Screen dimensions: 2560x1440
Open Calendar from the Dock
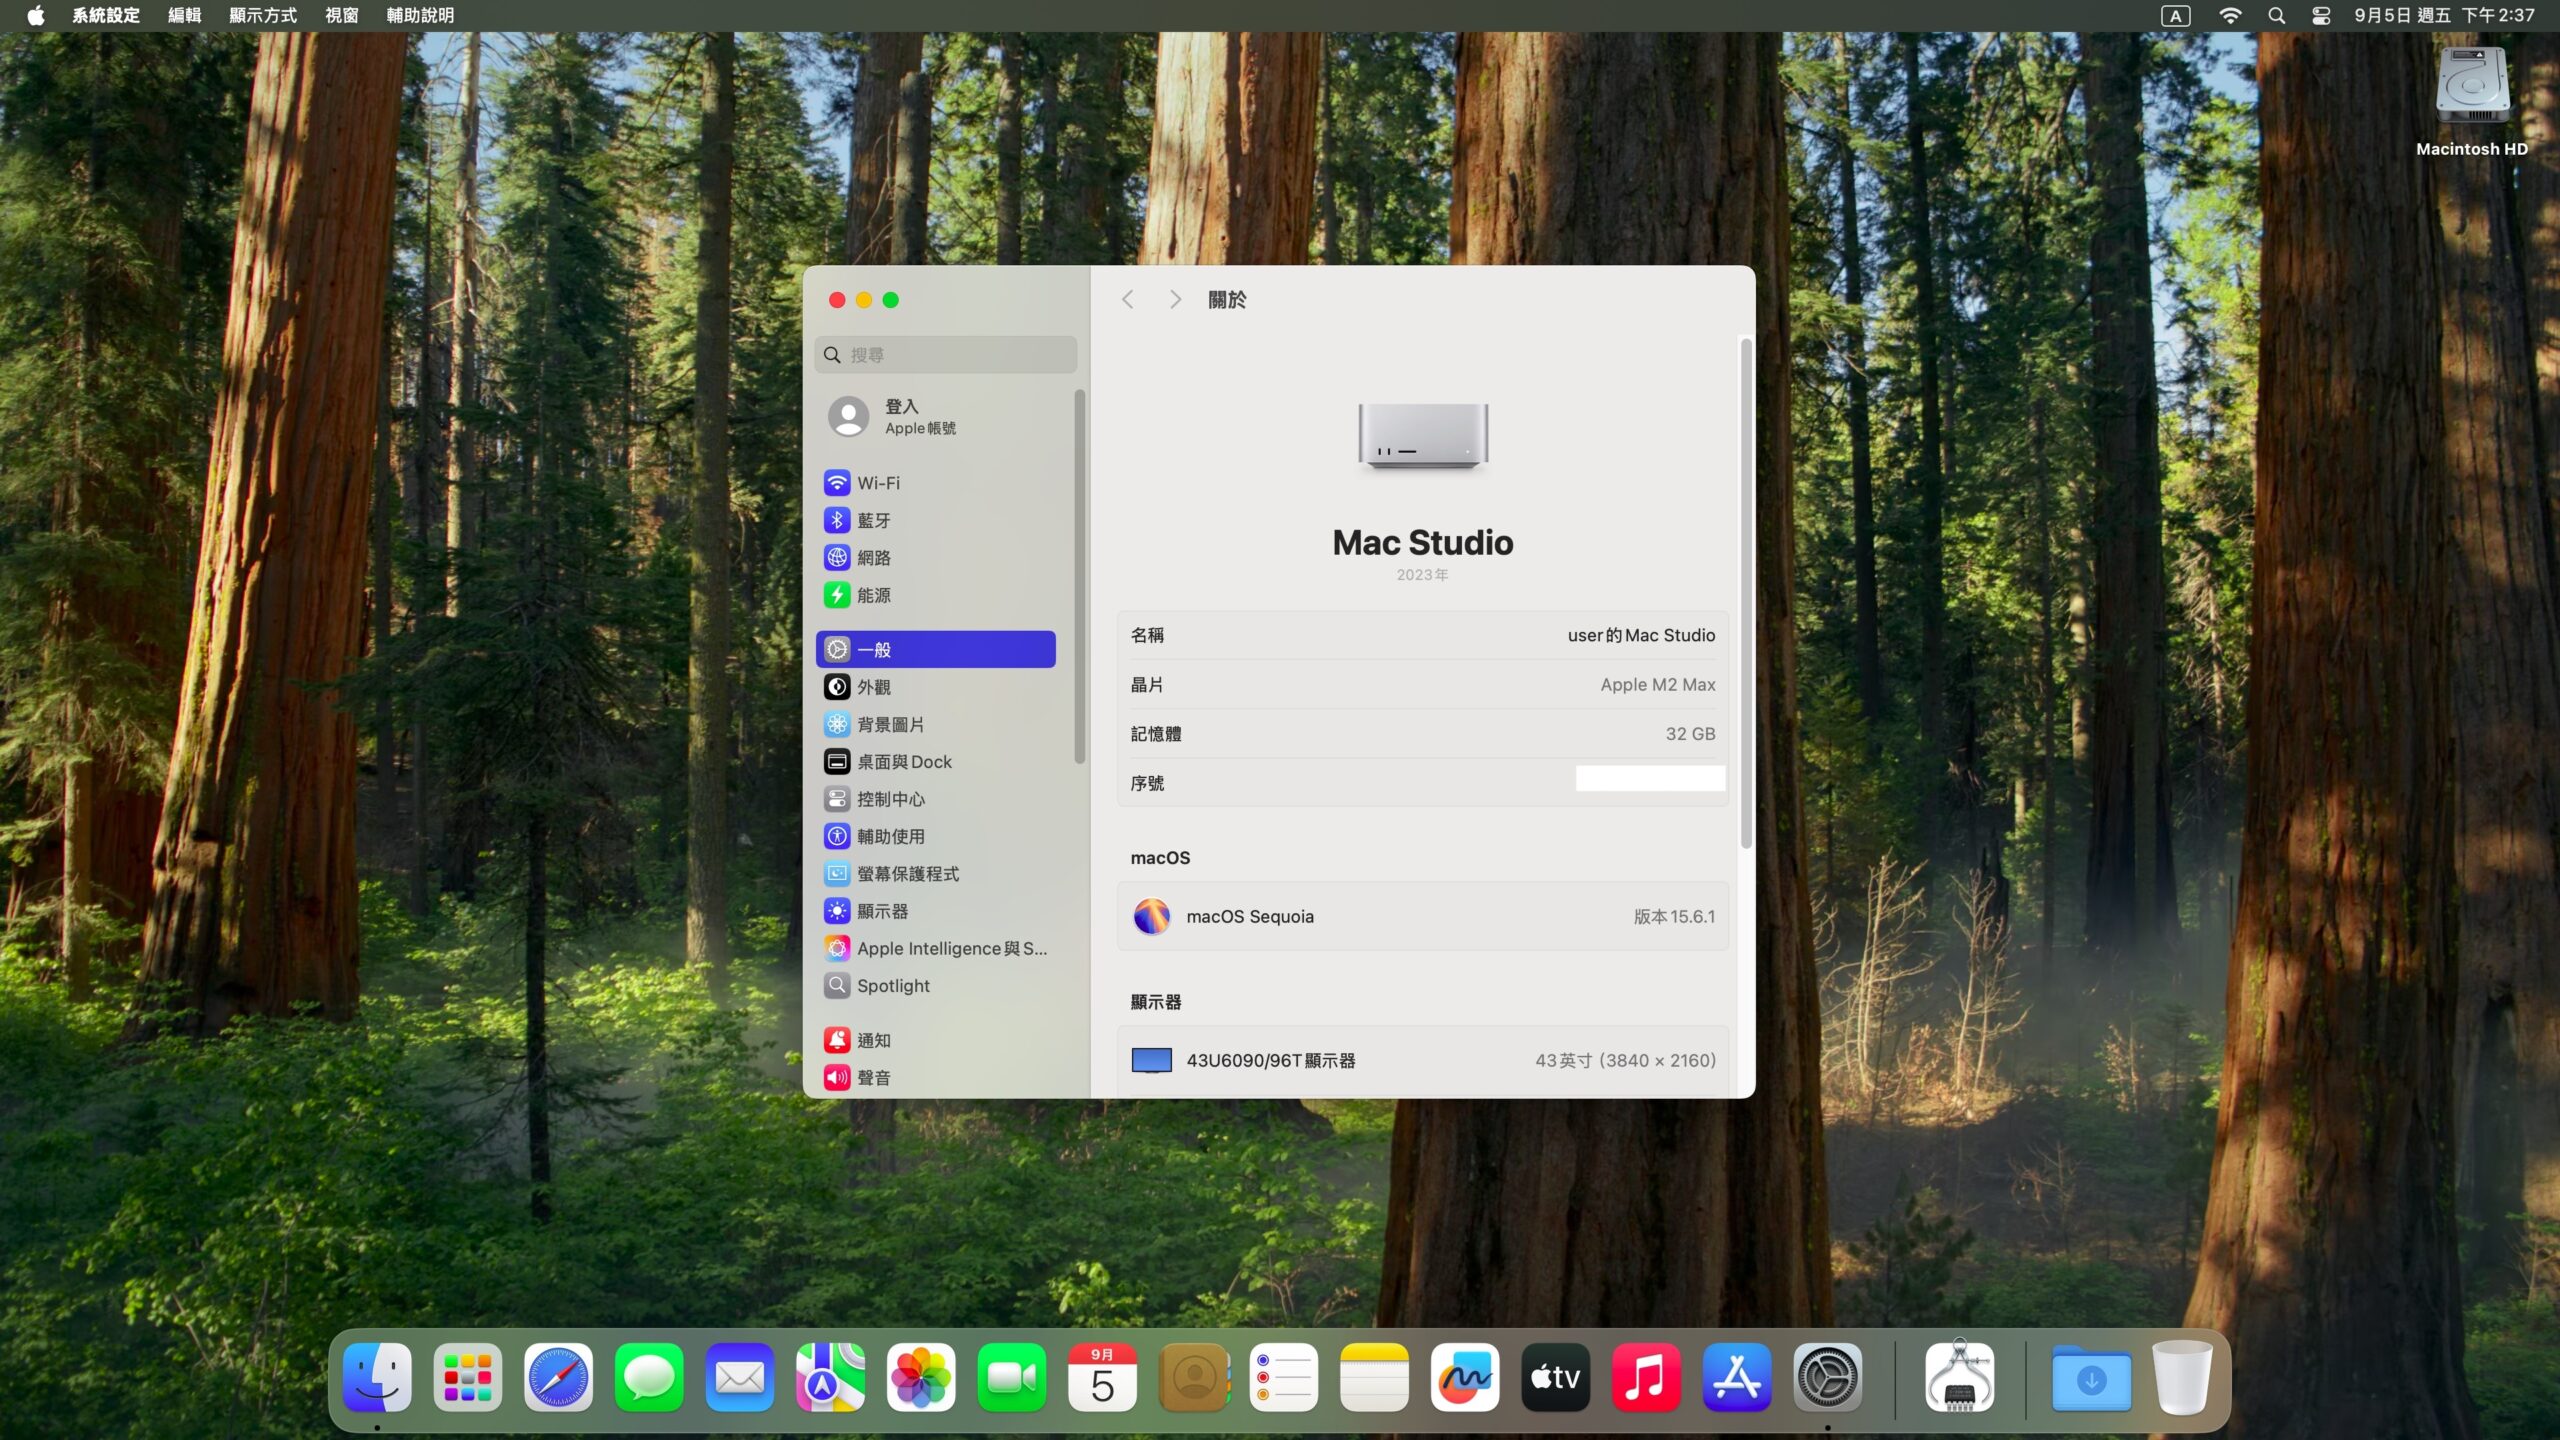point(1102,1378)
